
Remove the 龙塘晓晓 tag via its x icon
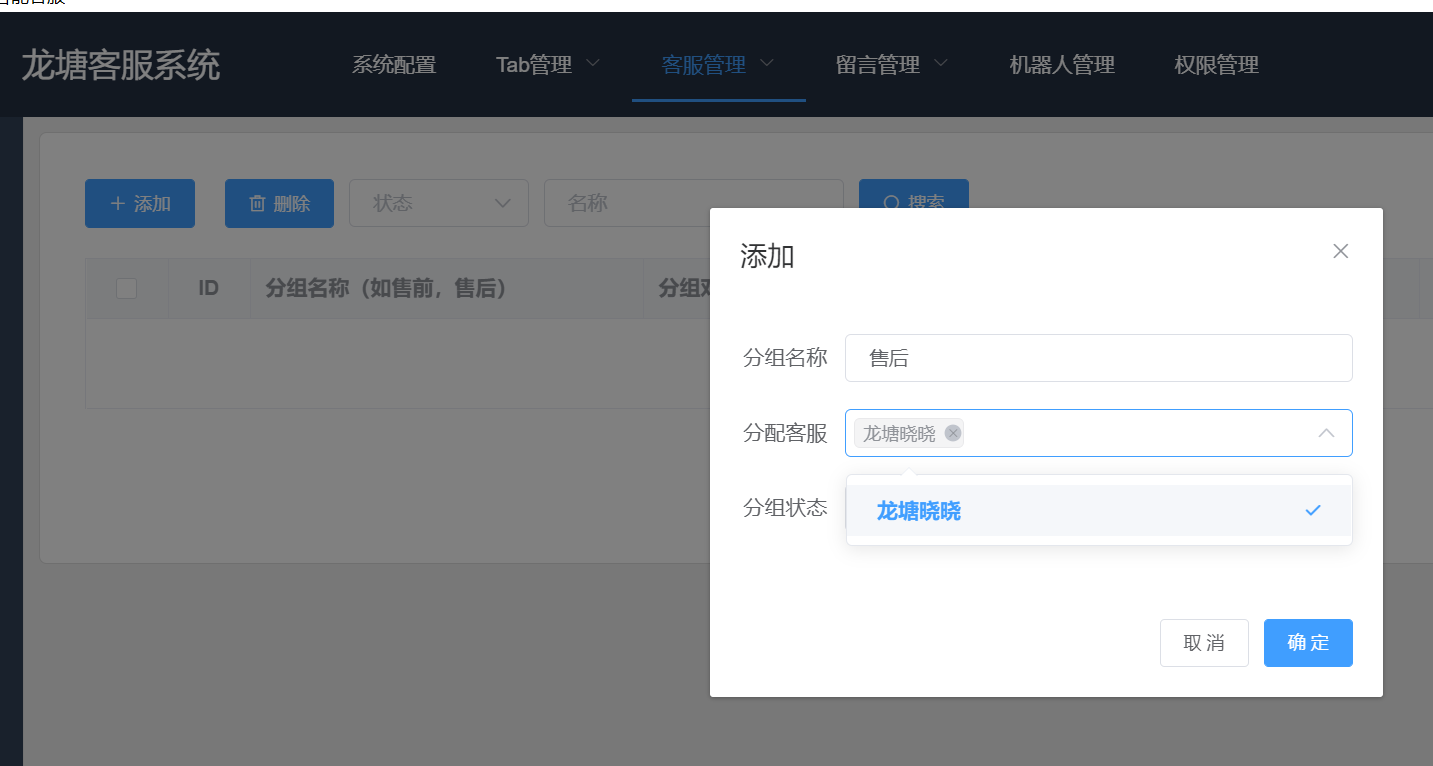click(x=953, y=433)
